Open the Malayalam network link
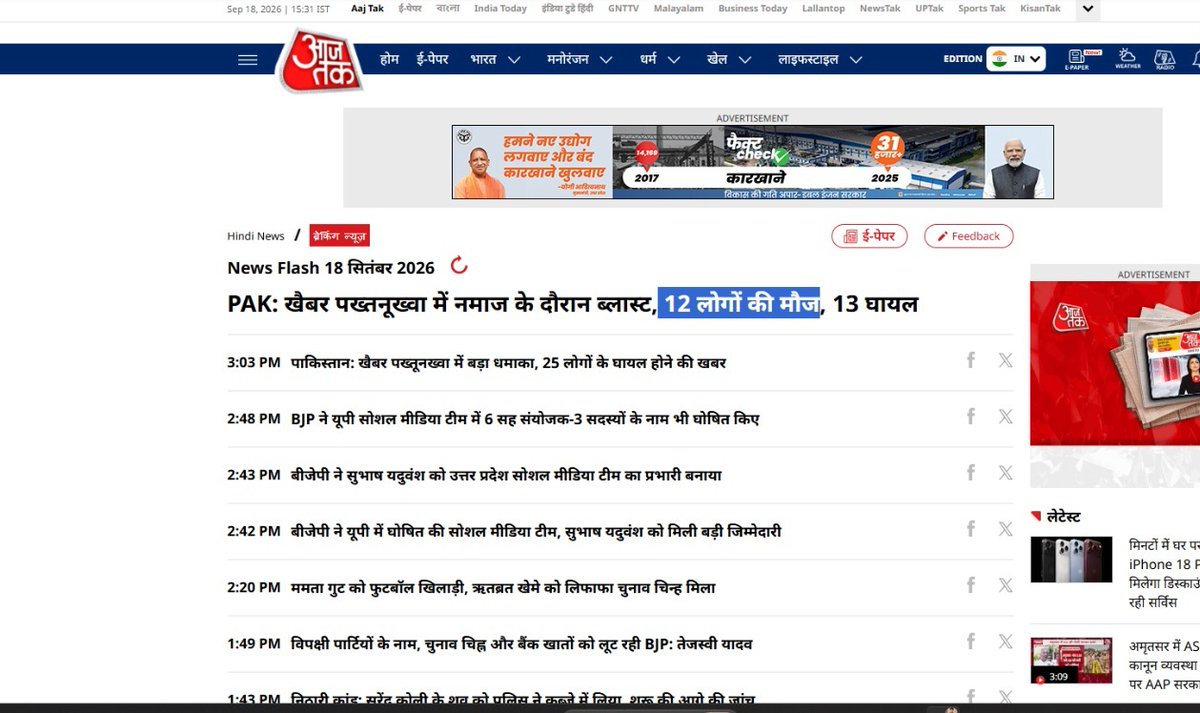Screen dimensions: 1200x713 pos(679,9)
